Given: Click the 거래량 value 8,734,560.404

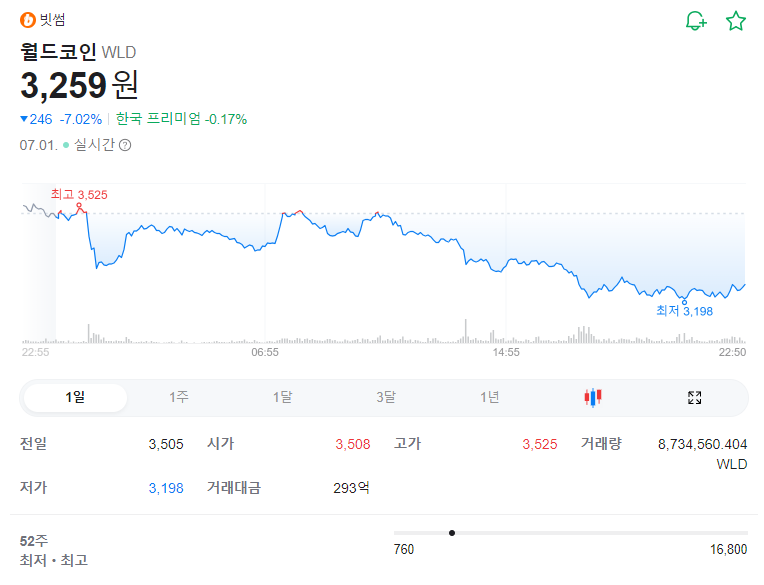Looking at the screenshot, I should click(x=703, y=444).
